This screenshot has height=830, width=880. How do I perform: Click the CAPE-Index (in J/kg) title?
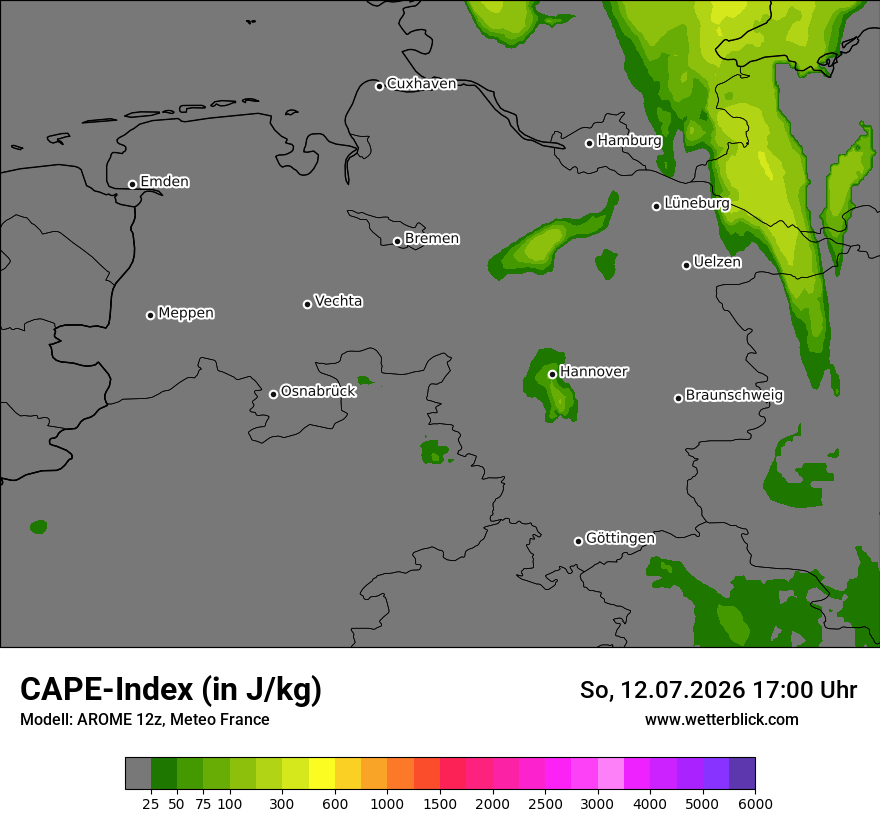tap(171, 689)
